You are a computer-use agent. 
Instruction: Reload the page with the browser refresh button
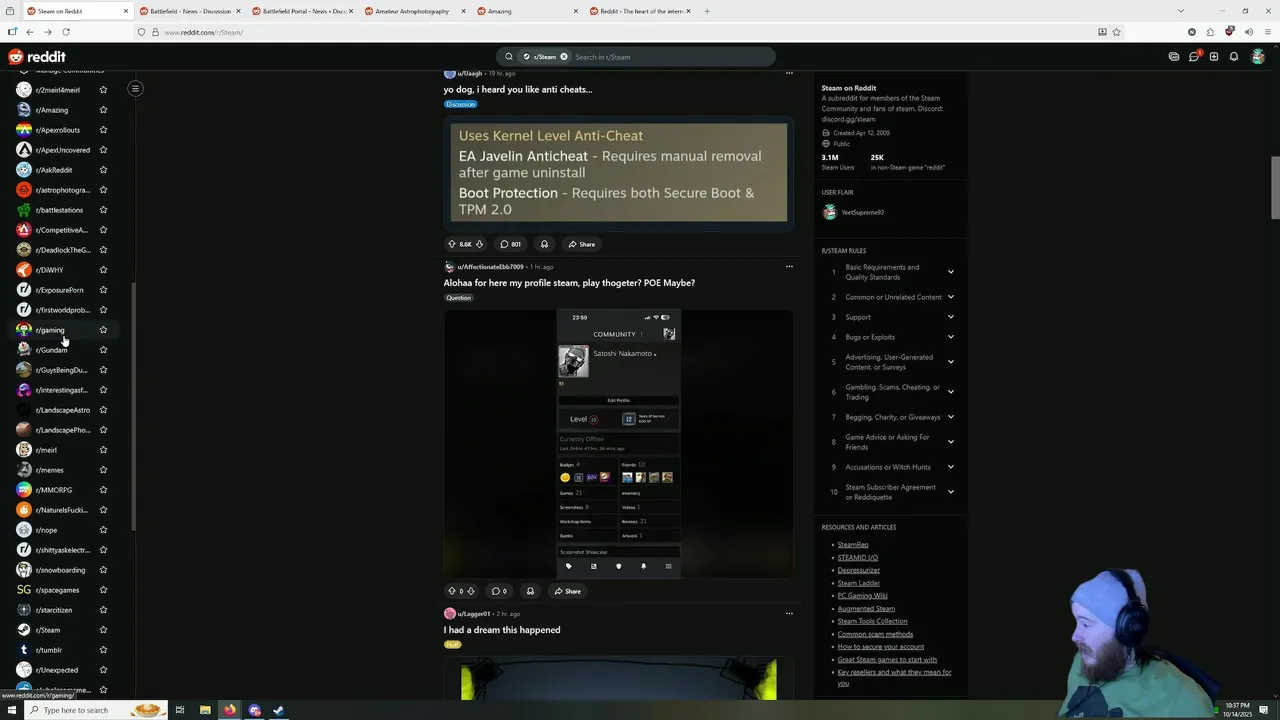[x=66, y=32]
